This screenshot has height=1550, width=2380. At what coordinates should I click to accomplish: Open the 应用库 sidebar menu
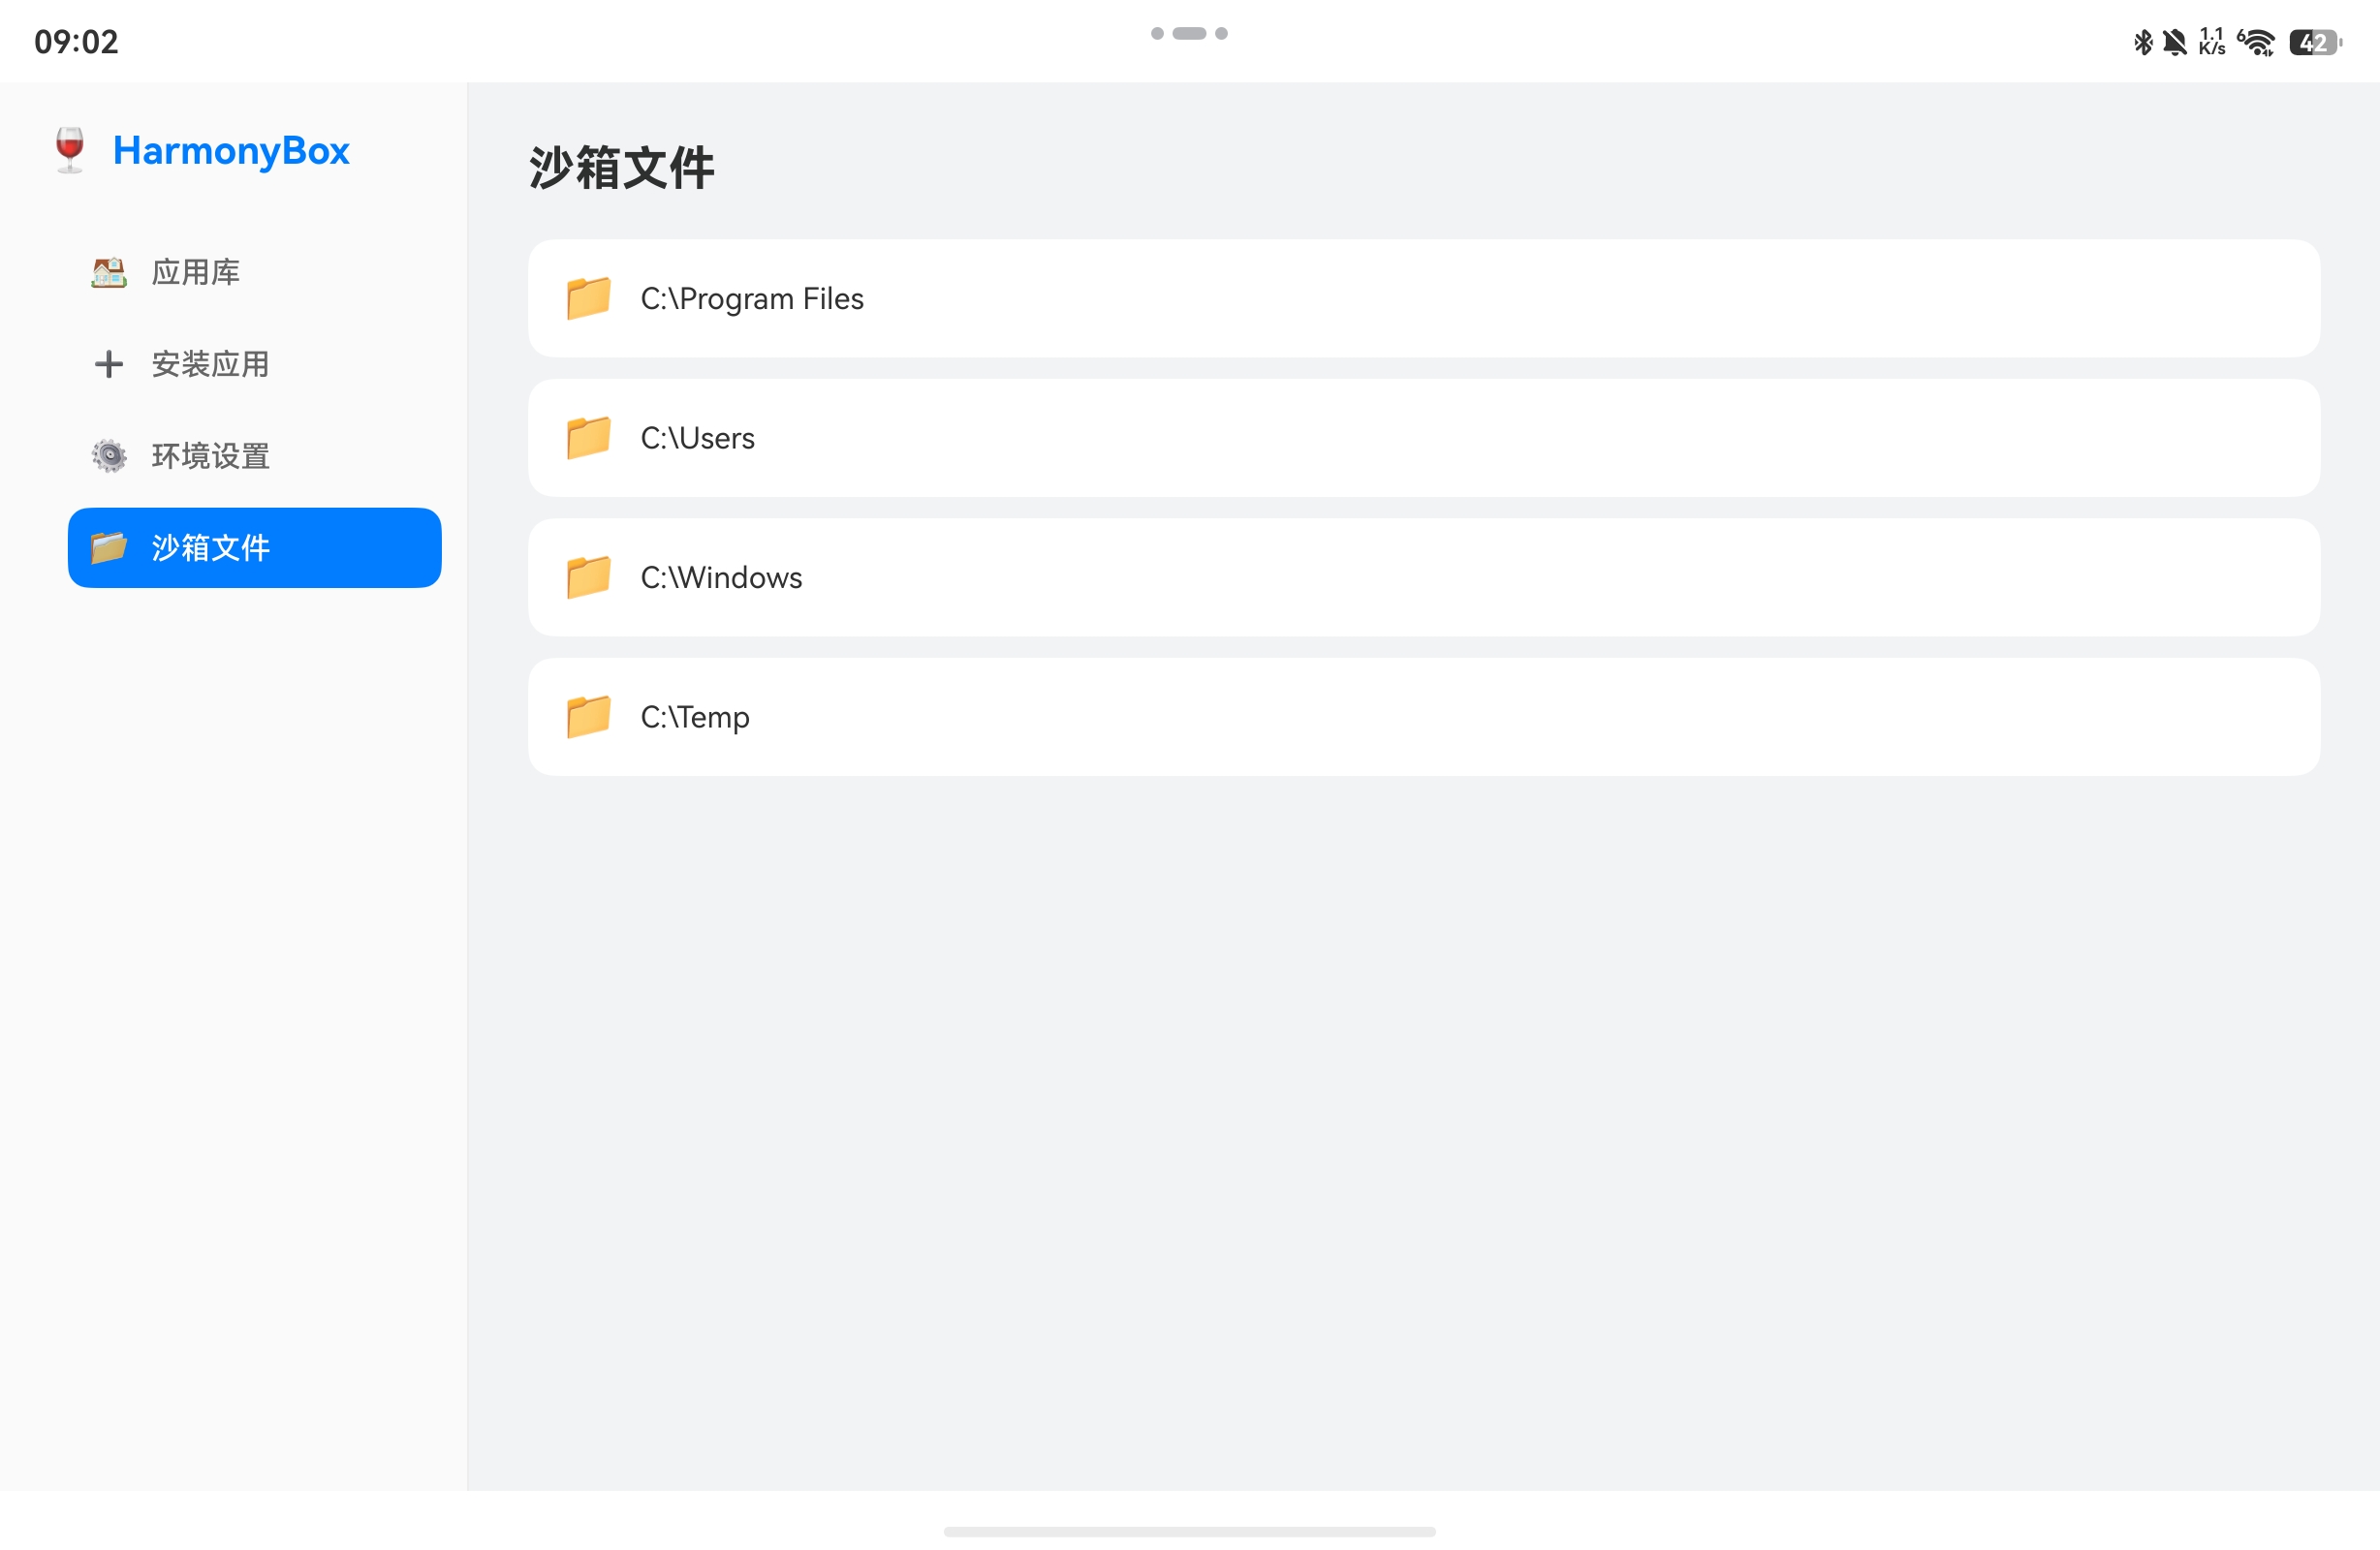tap(254, 272)
